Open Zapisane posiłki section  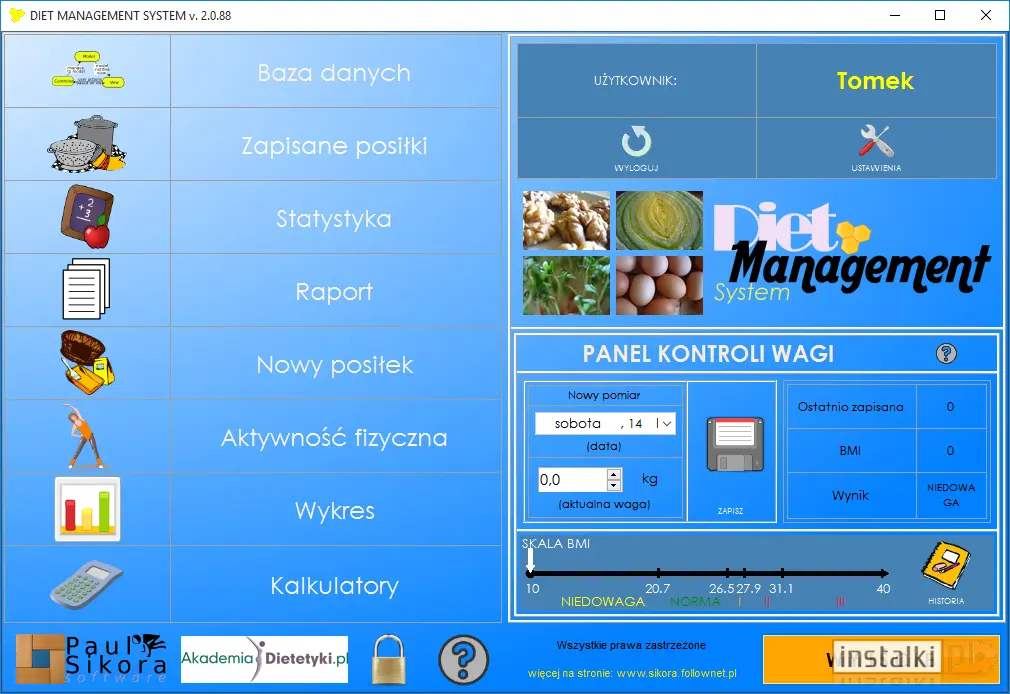pos(334,146)
